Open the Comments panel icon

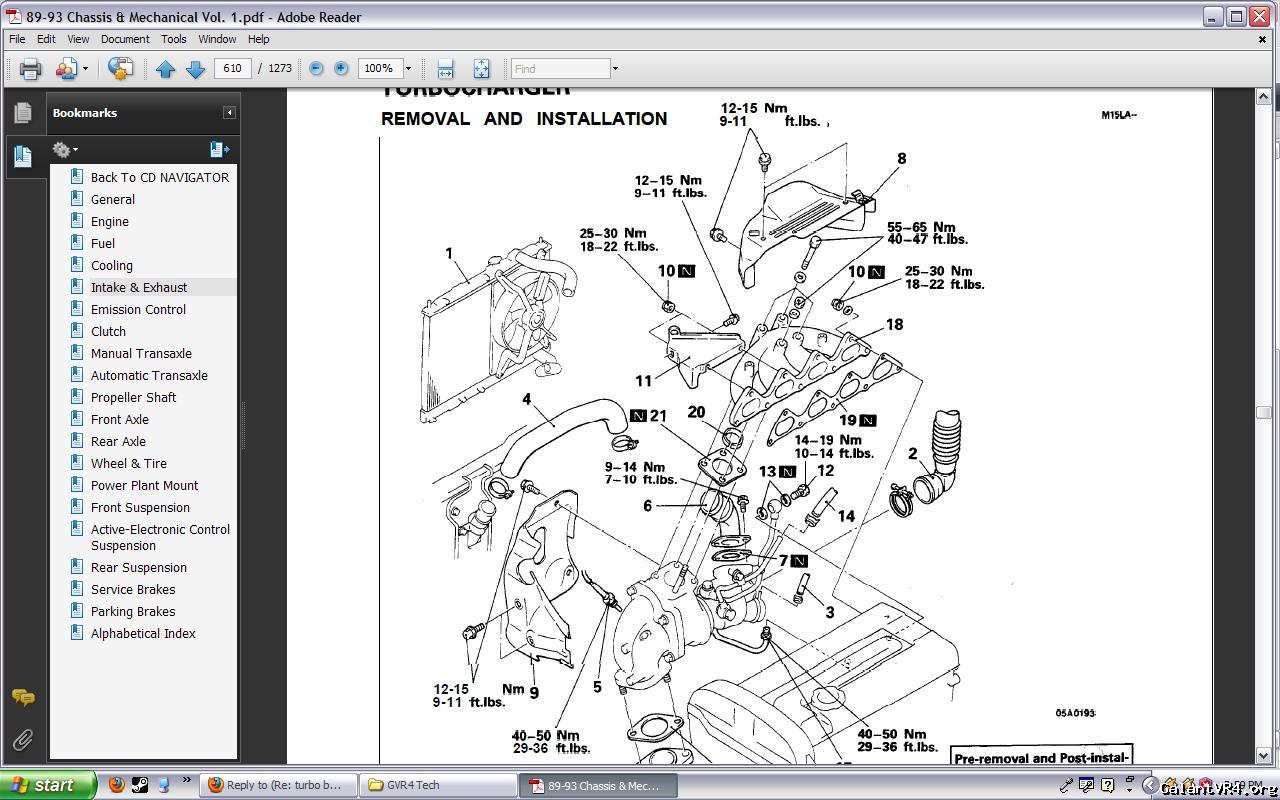(22, 697)
